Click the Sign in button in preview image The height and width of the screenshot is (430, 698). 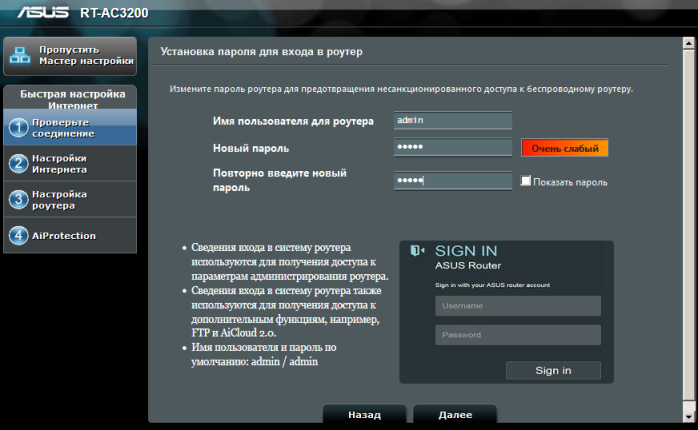click(553, 370)
